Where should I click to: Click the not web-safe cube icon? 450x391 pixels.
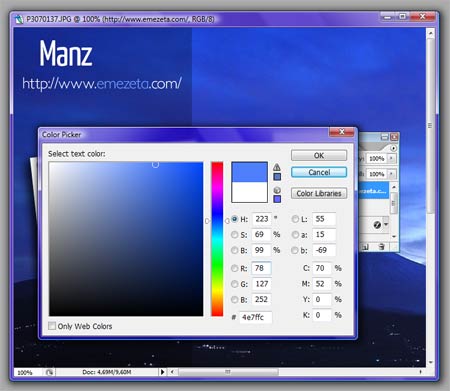click(277, 190)
